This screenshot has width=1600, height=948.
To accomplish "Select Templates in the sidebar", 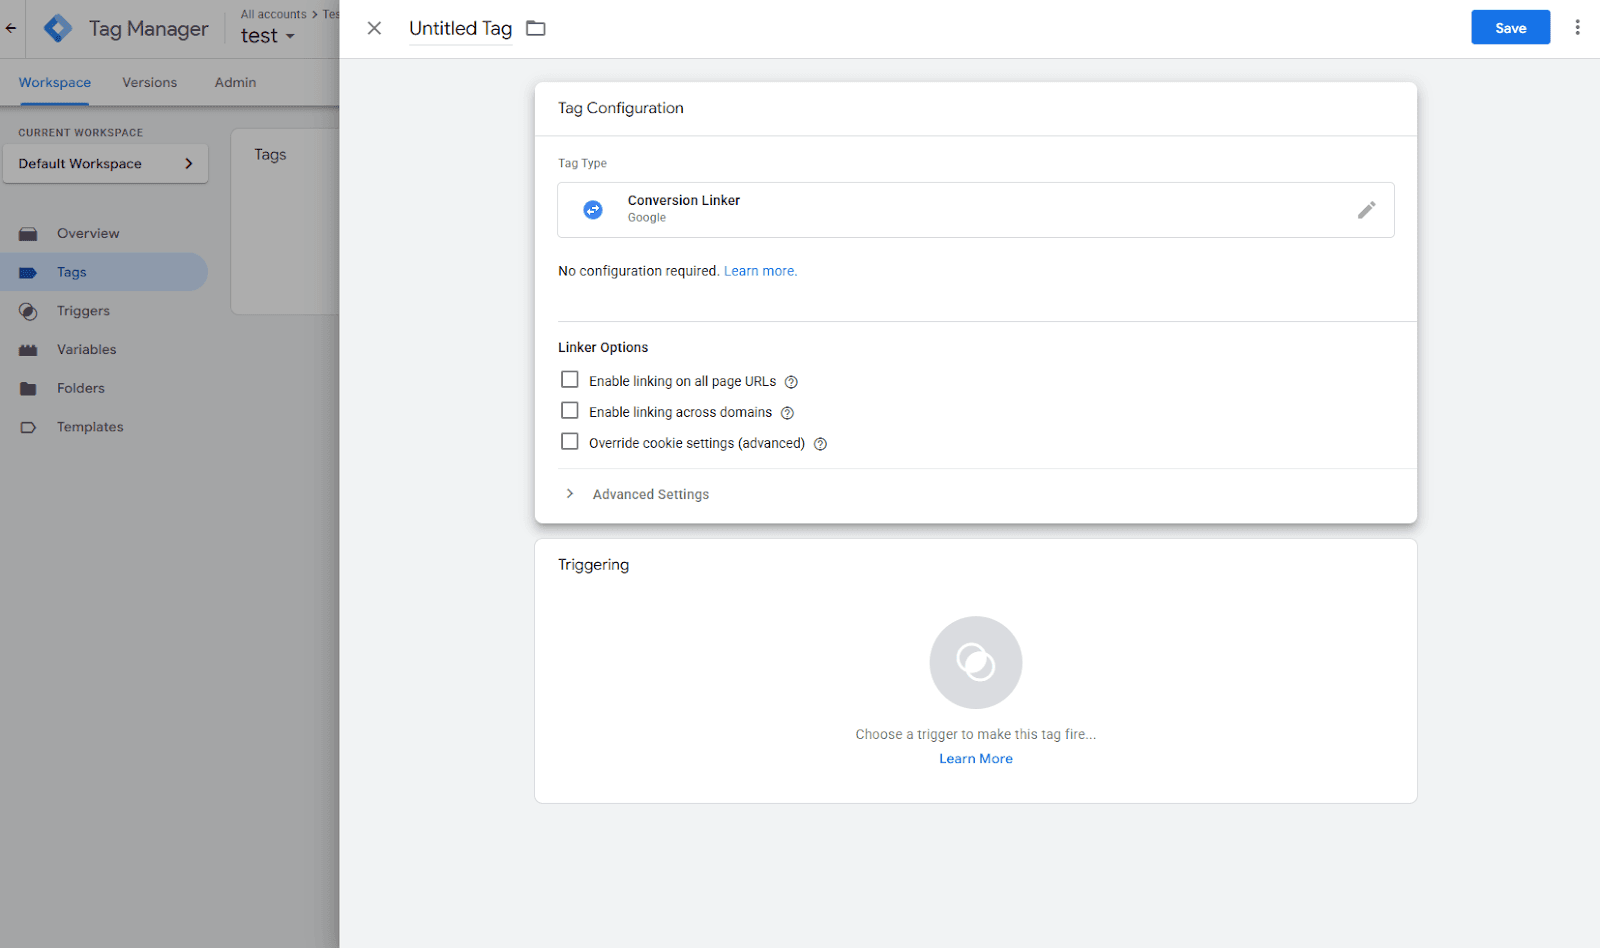I will coord(90,427).
